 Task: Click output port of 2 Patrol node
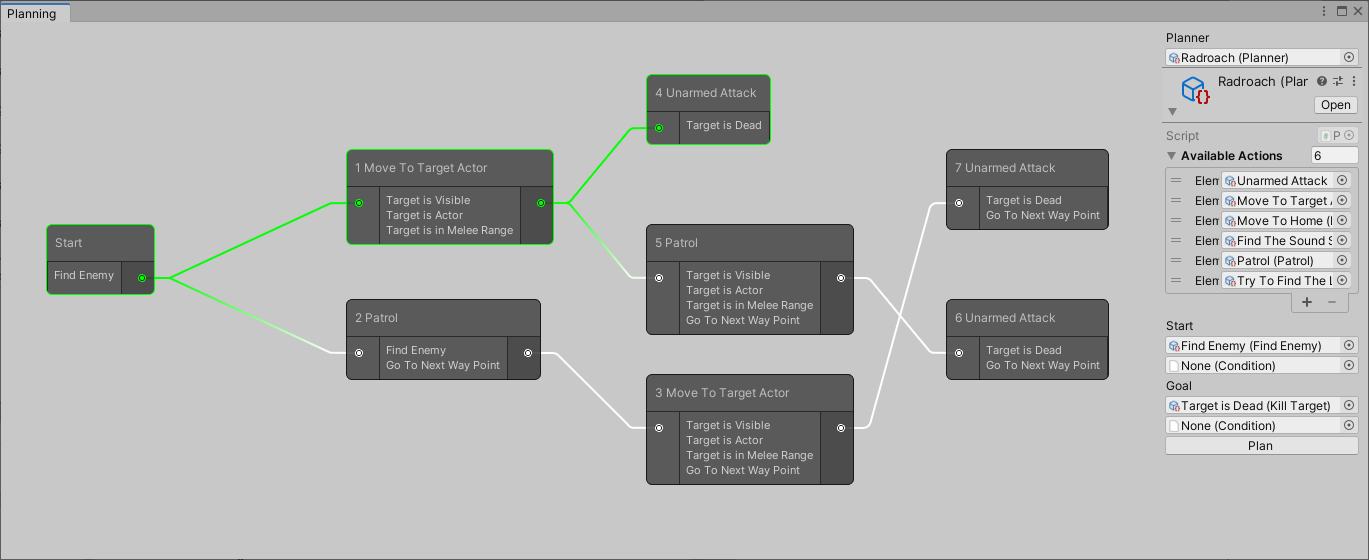tap(528, 353)
